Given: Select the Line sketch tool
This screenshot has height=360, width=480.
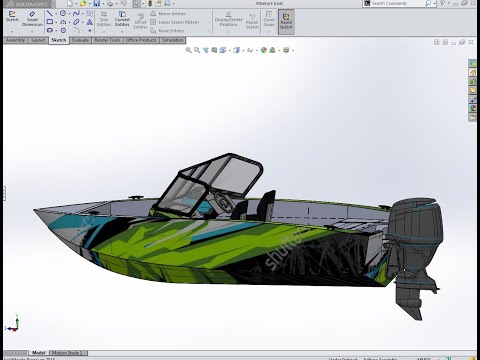Looking at the screenshot, I should (50, 13).
